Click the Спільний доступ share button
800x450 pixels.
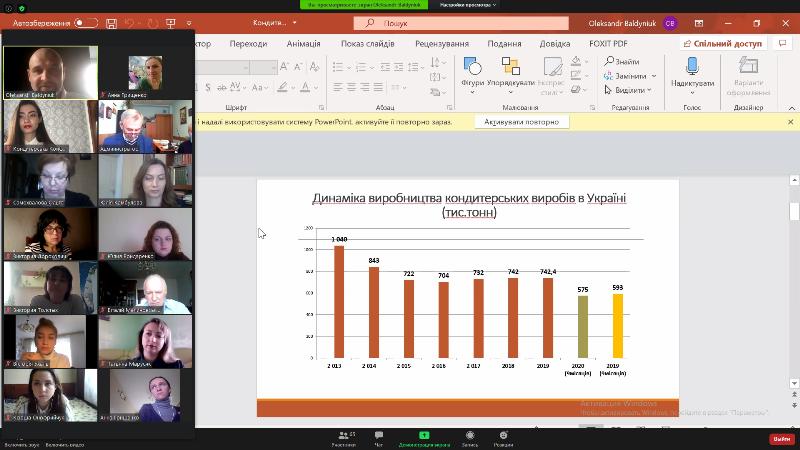pyautogui.click(x=722, y=44)
